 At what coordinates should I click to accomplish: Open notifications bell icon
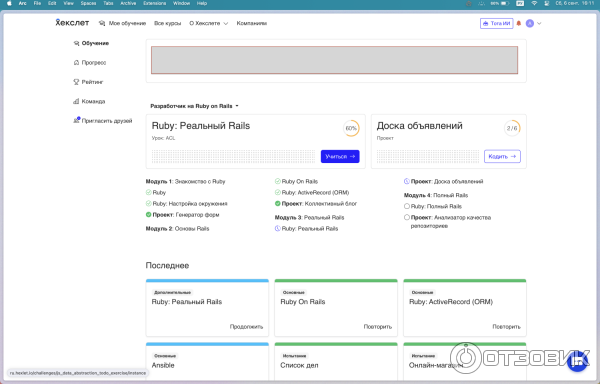(519, 23)
